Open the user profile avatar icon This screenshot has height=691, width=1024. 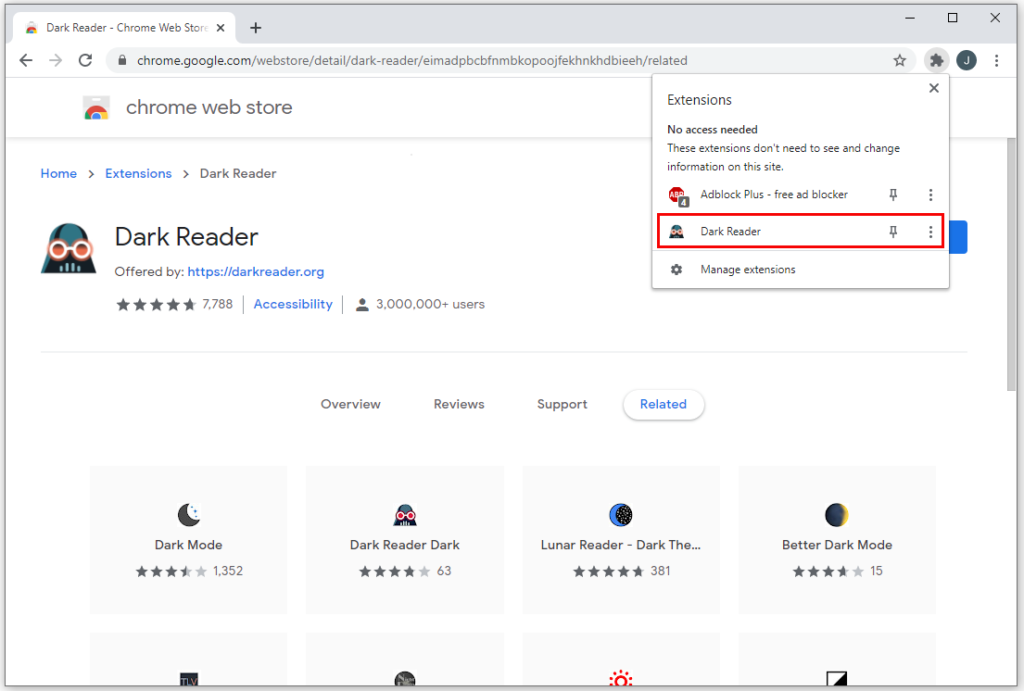pyautogui.click(x=966, y=60)
